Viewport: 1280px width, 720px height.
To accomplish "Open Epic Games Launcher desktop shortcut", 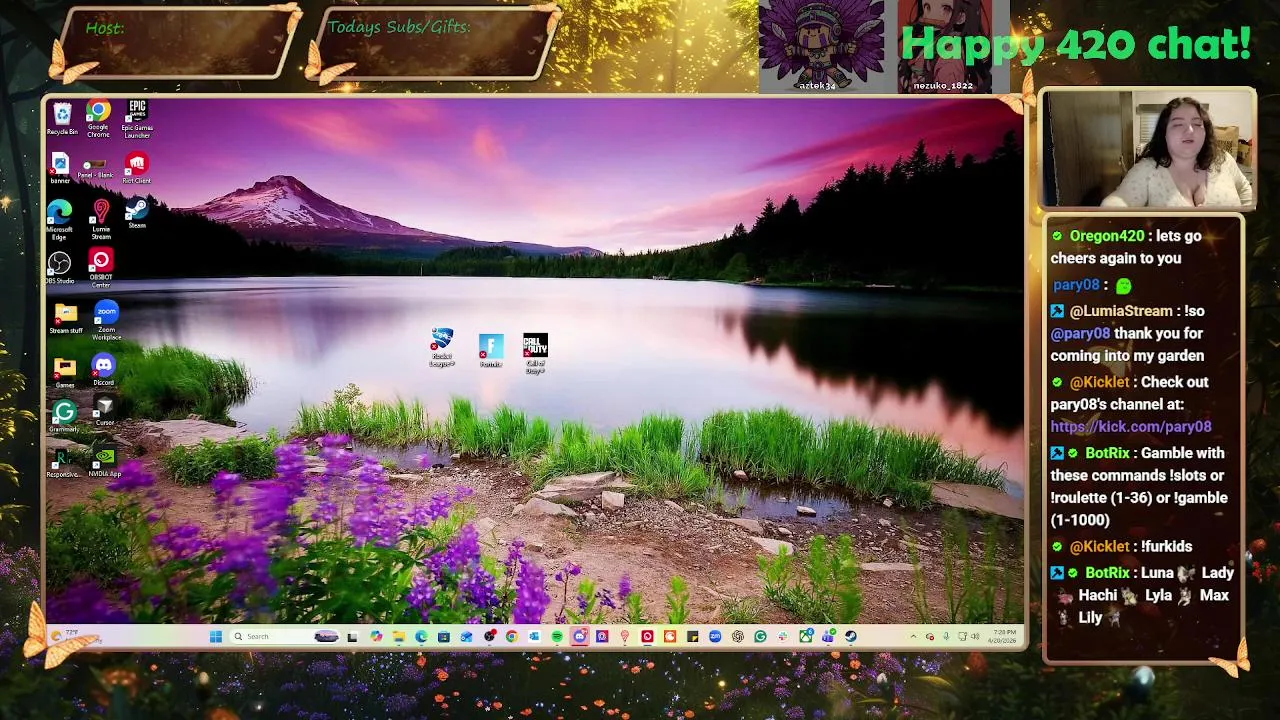I will click(x=137, y=119).
